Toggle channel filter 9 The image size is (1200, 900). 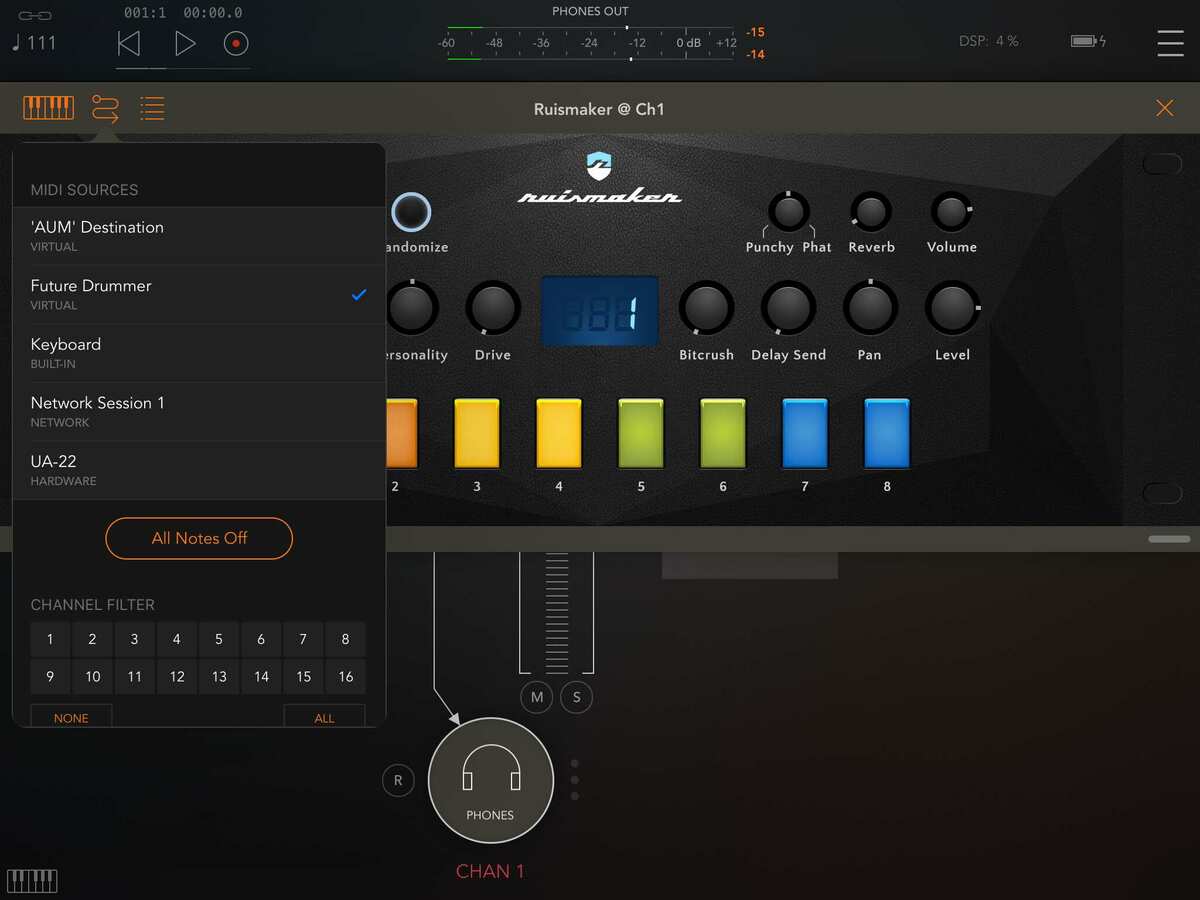click(50, 677)
